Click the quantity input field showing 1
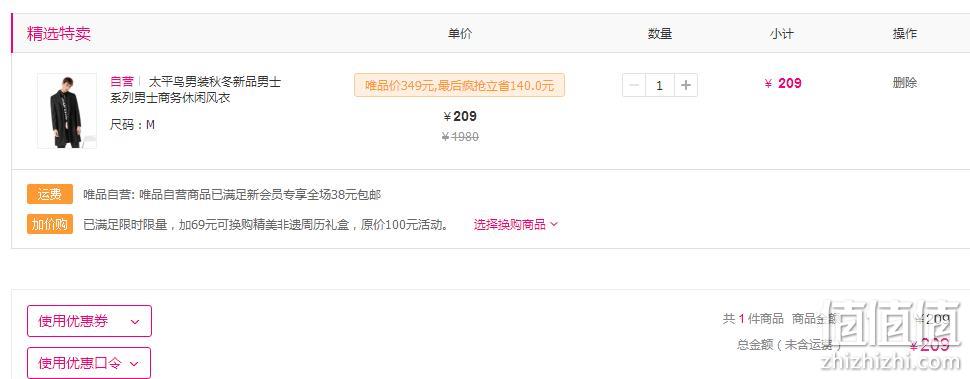This screenshot has width=970, height=379. coord(659,85)
